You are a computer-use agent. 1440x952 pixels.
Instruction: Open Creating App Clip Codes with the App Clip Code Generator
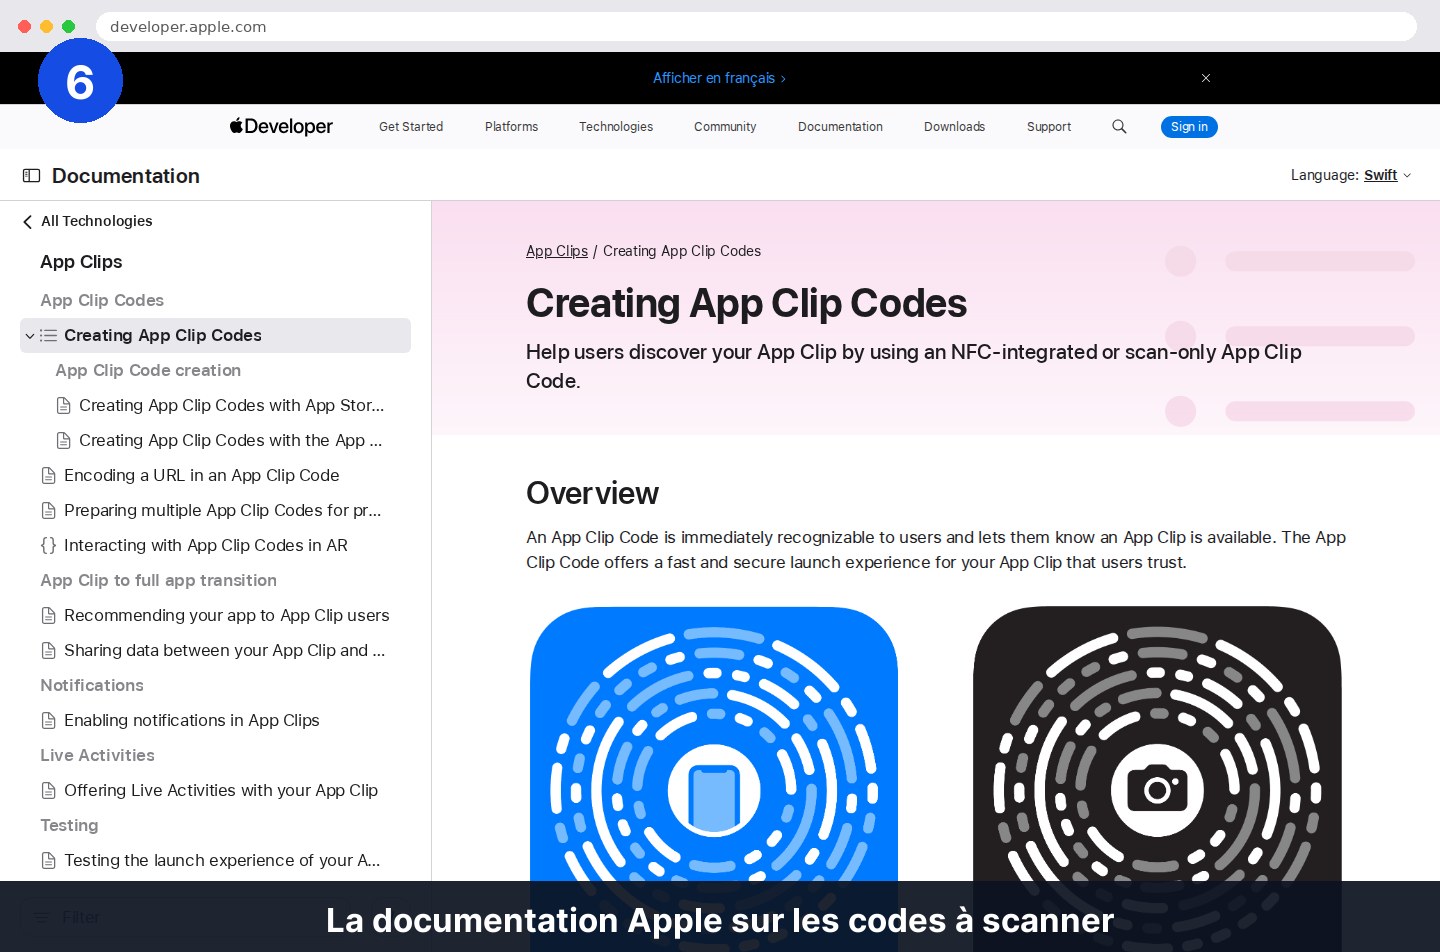tap(230, 440)
